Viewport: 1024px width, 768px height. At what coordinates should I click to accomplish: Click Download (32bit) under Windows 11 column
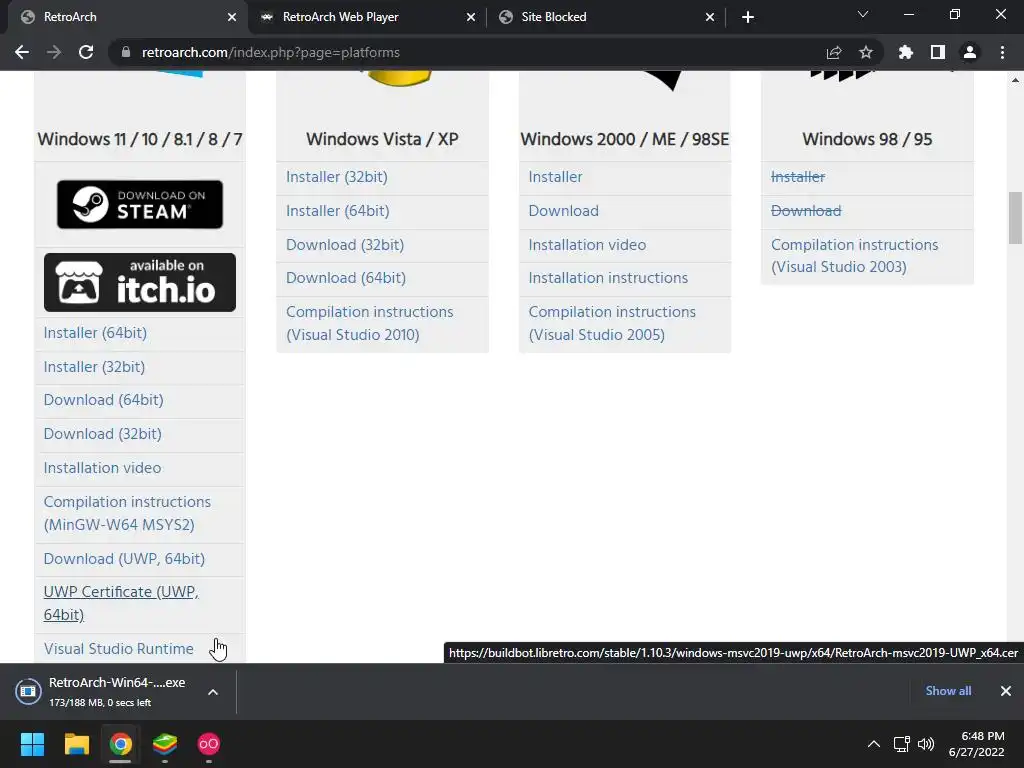[x=103, y=434]
